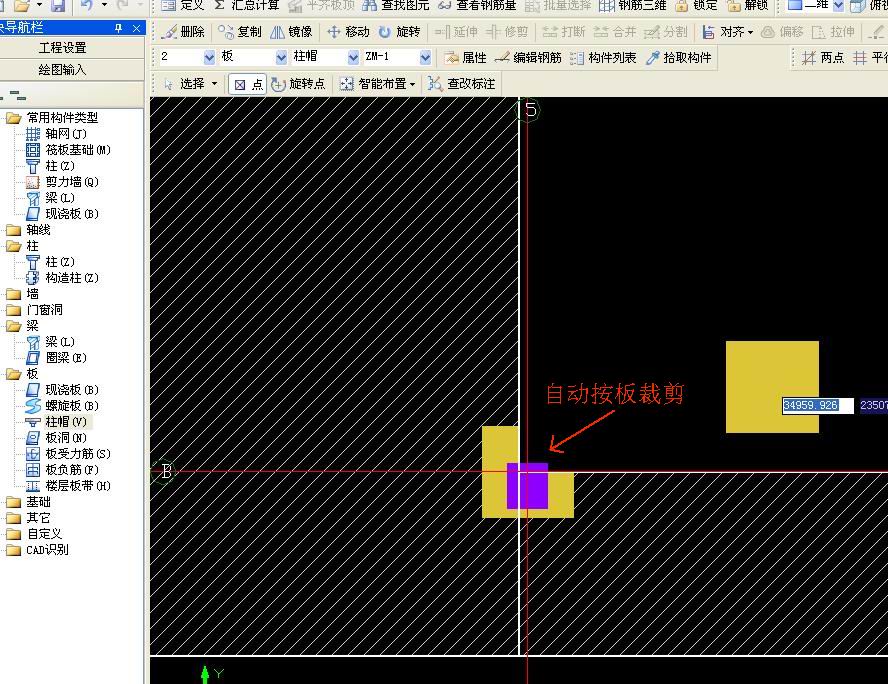Select the Move (移动) tool
This screenshot has width=888, height=684.
[348, 32]
